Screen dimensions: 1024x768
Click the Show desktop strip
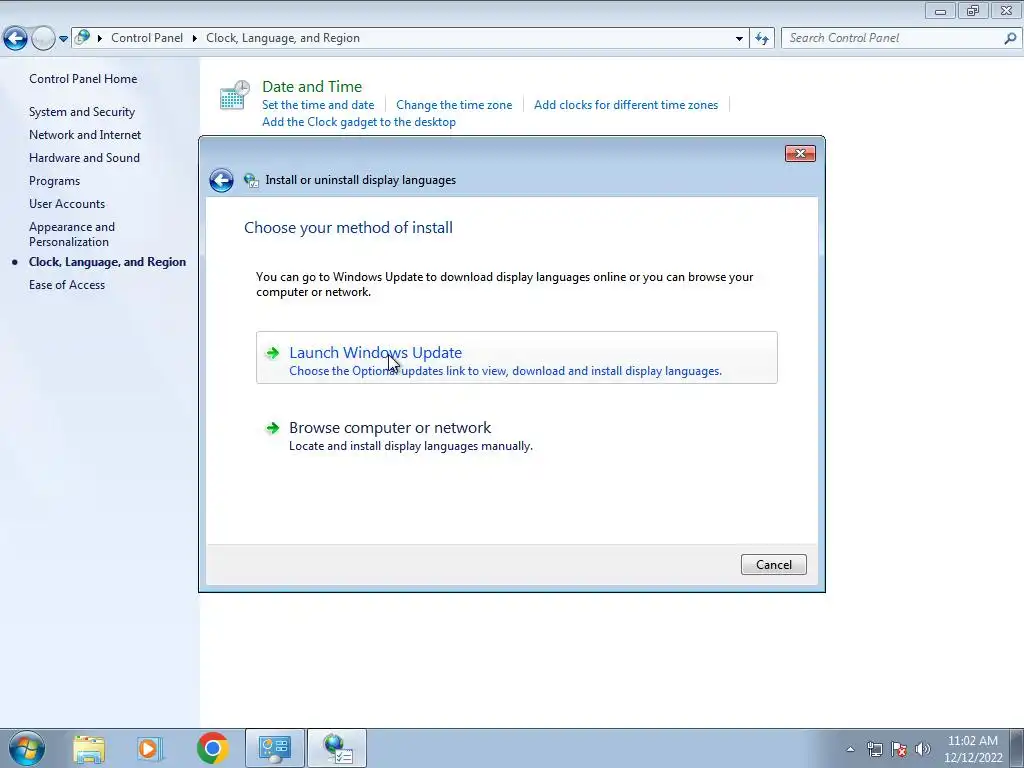pyautogui.click(x=1016, y=748)
